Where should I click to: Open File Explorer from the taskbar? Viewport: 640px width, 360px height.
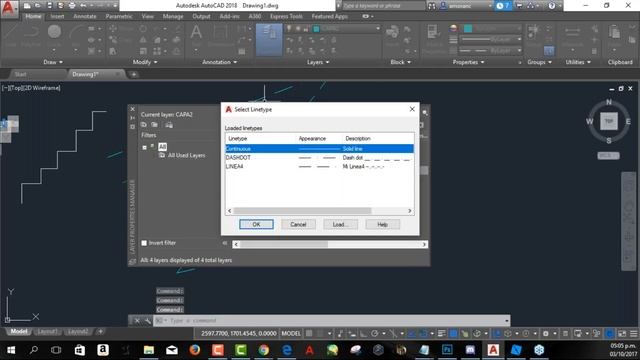[x=149, y=350]
